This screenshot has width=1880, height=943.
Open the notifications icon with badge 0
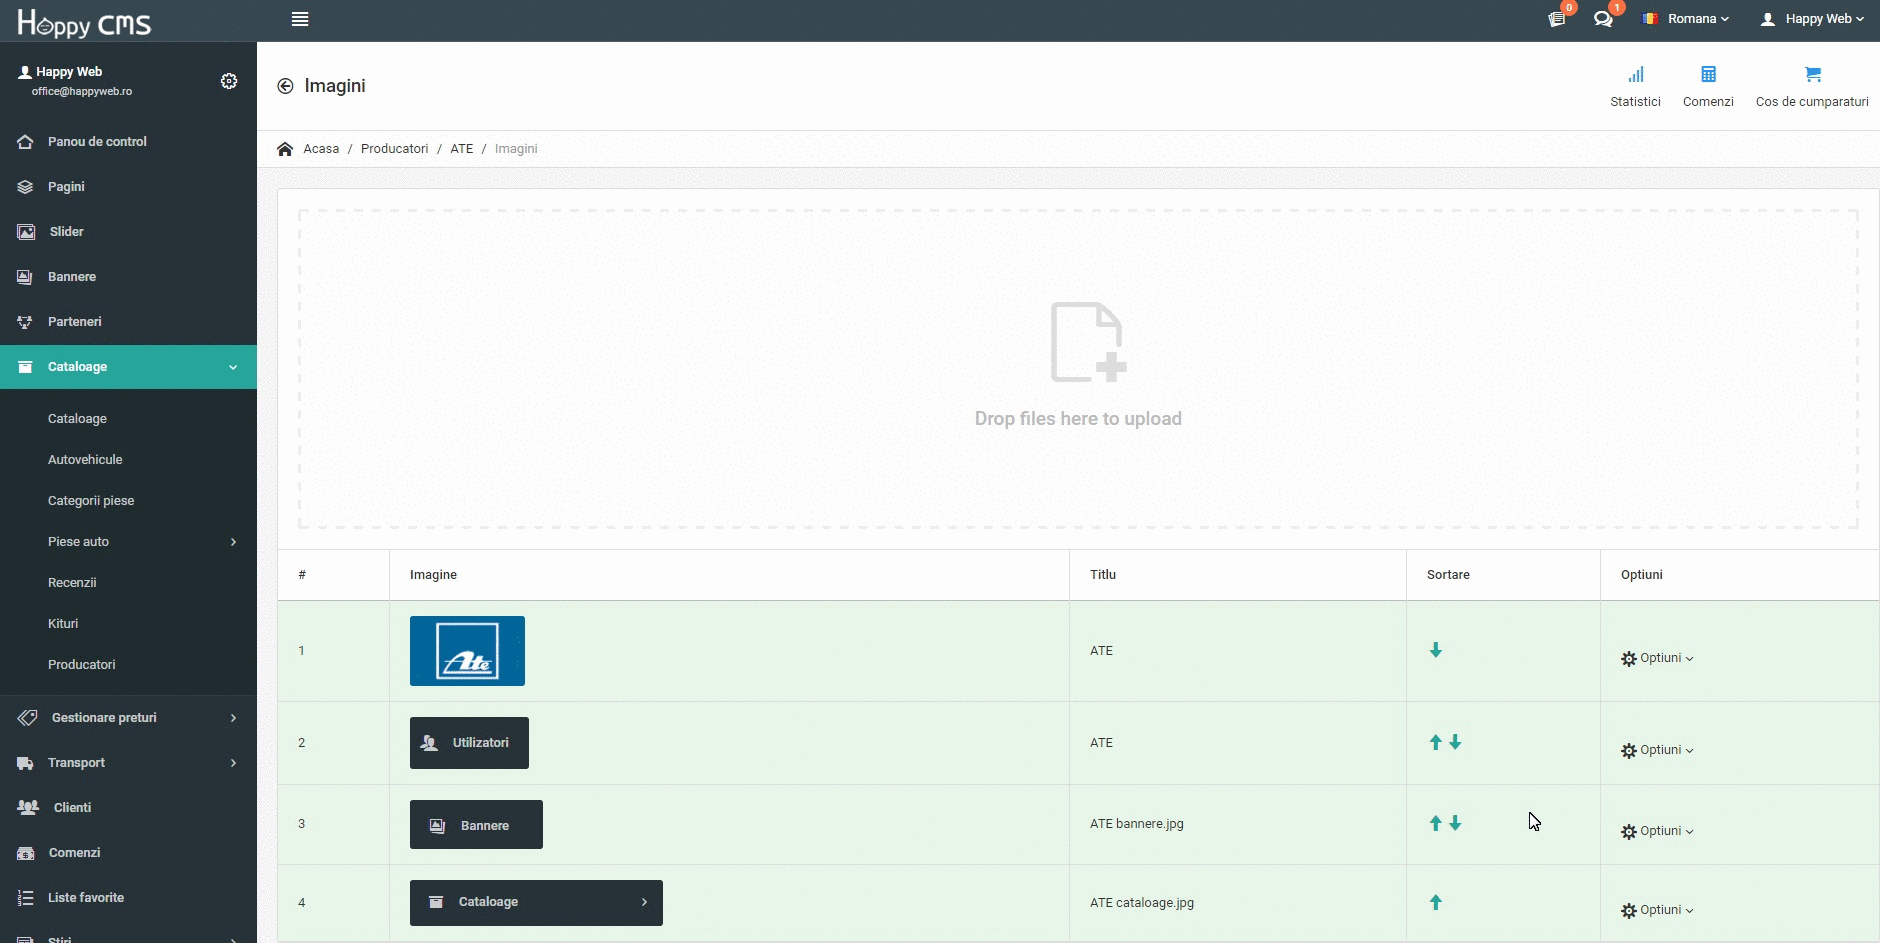point(1558,18)
